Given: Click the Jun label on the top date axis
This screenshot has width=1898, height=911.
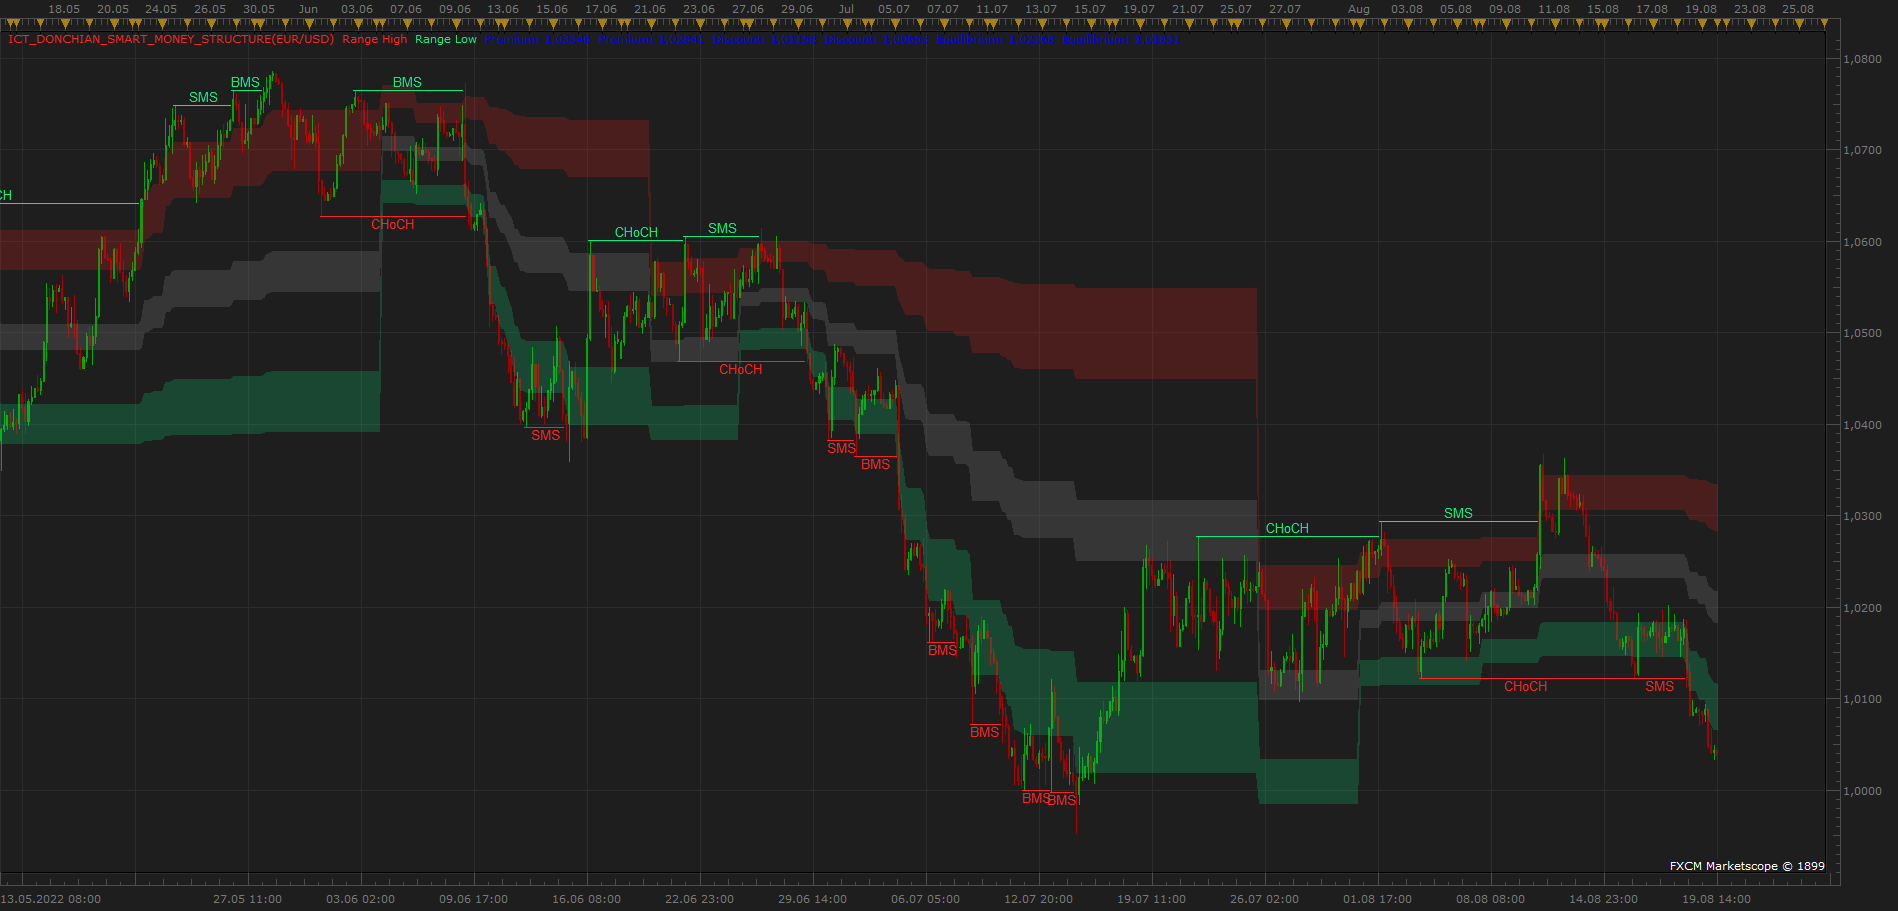Looking at the screenshot, I should click(308, 9).
